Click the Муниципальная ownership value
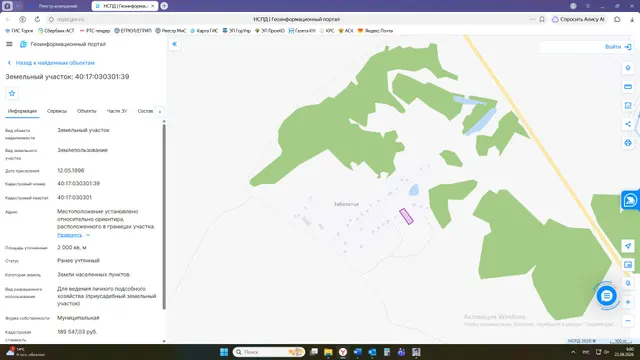 click(78, 318)
